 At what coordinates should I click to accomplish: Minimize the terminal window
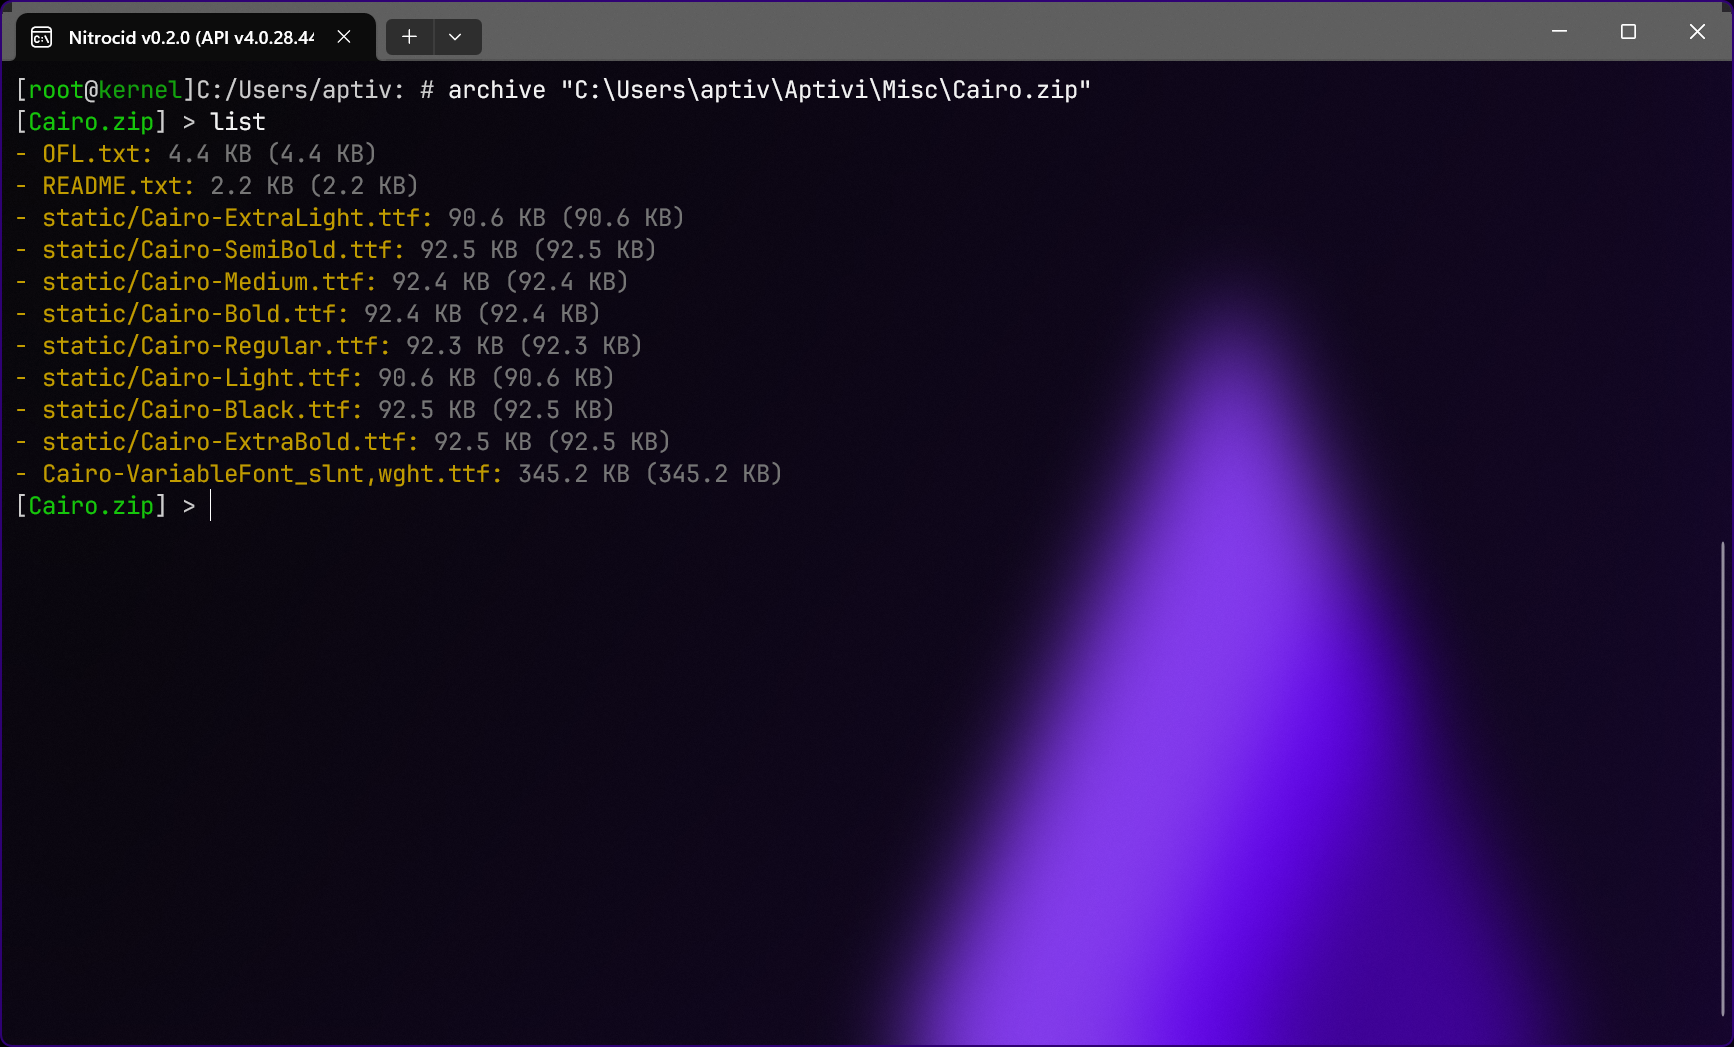pos(1559,32)
